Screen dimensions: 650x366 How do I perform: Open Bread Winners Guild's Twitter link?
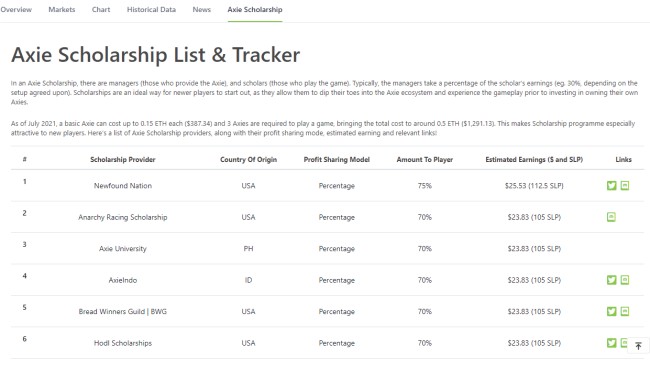[x=611, y=311]
